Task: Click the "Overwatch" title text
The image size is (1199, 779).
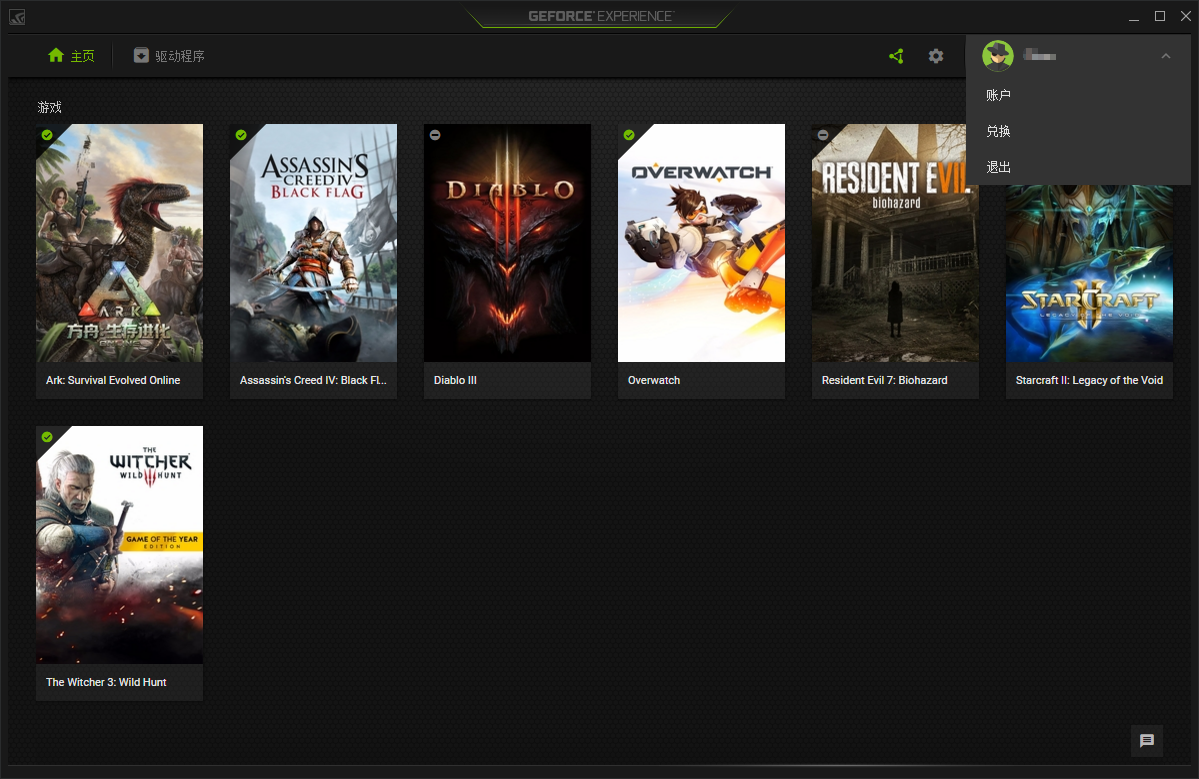Action: pyautogui.click(x=654, y=380)
